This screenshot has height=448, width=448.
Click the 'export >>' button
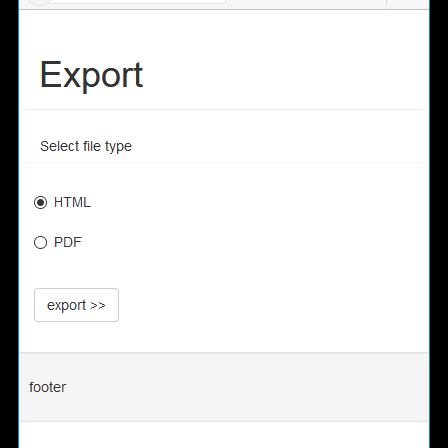point(76,305)
